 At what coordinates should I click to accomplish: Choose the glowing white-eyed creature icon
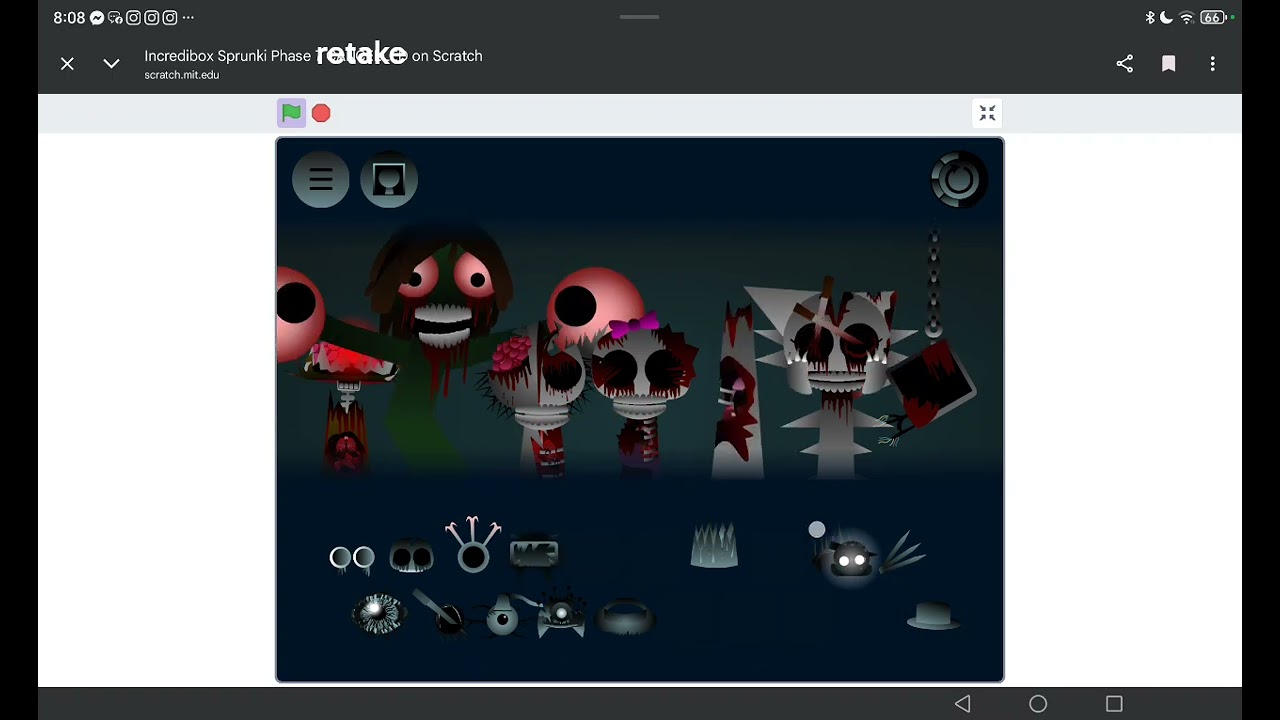tap(851, 558)
